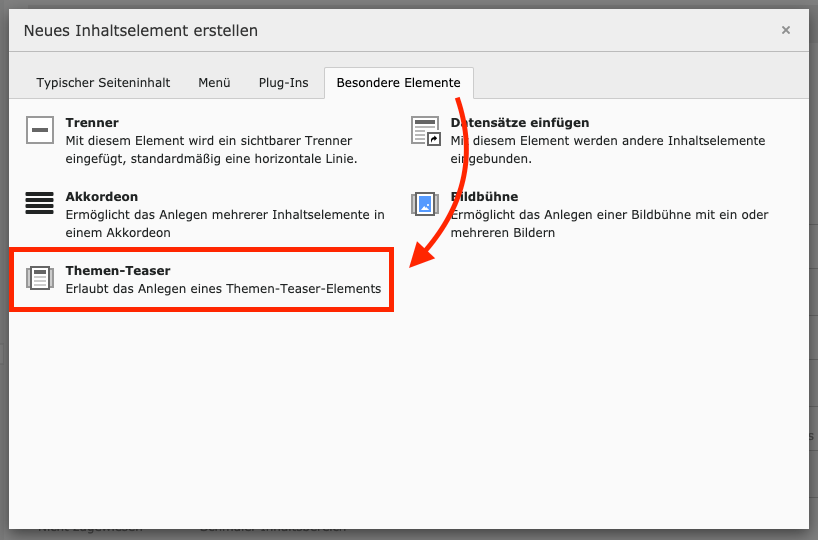Switch to the Typischer Seiteninhalt tab
This screenshot has width=818, height=540.
click(103, 83)
